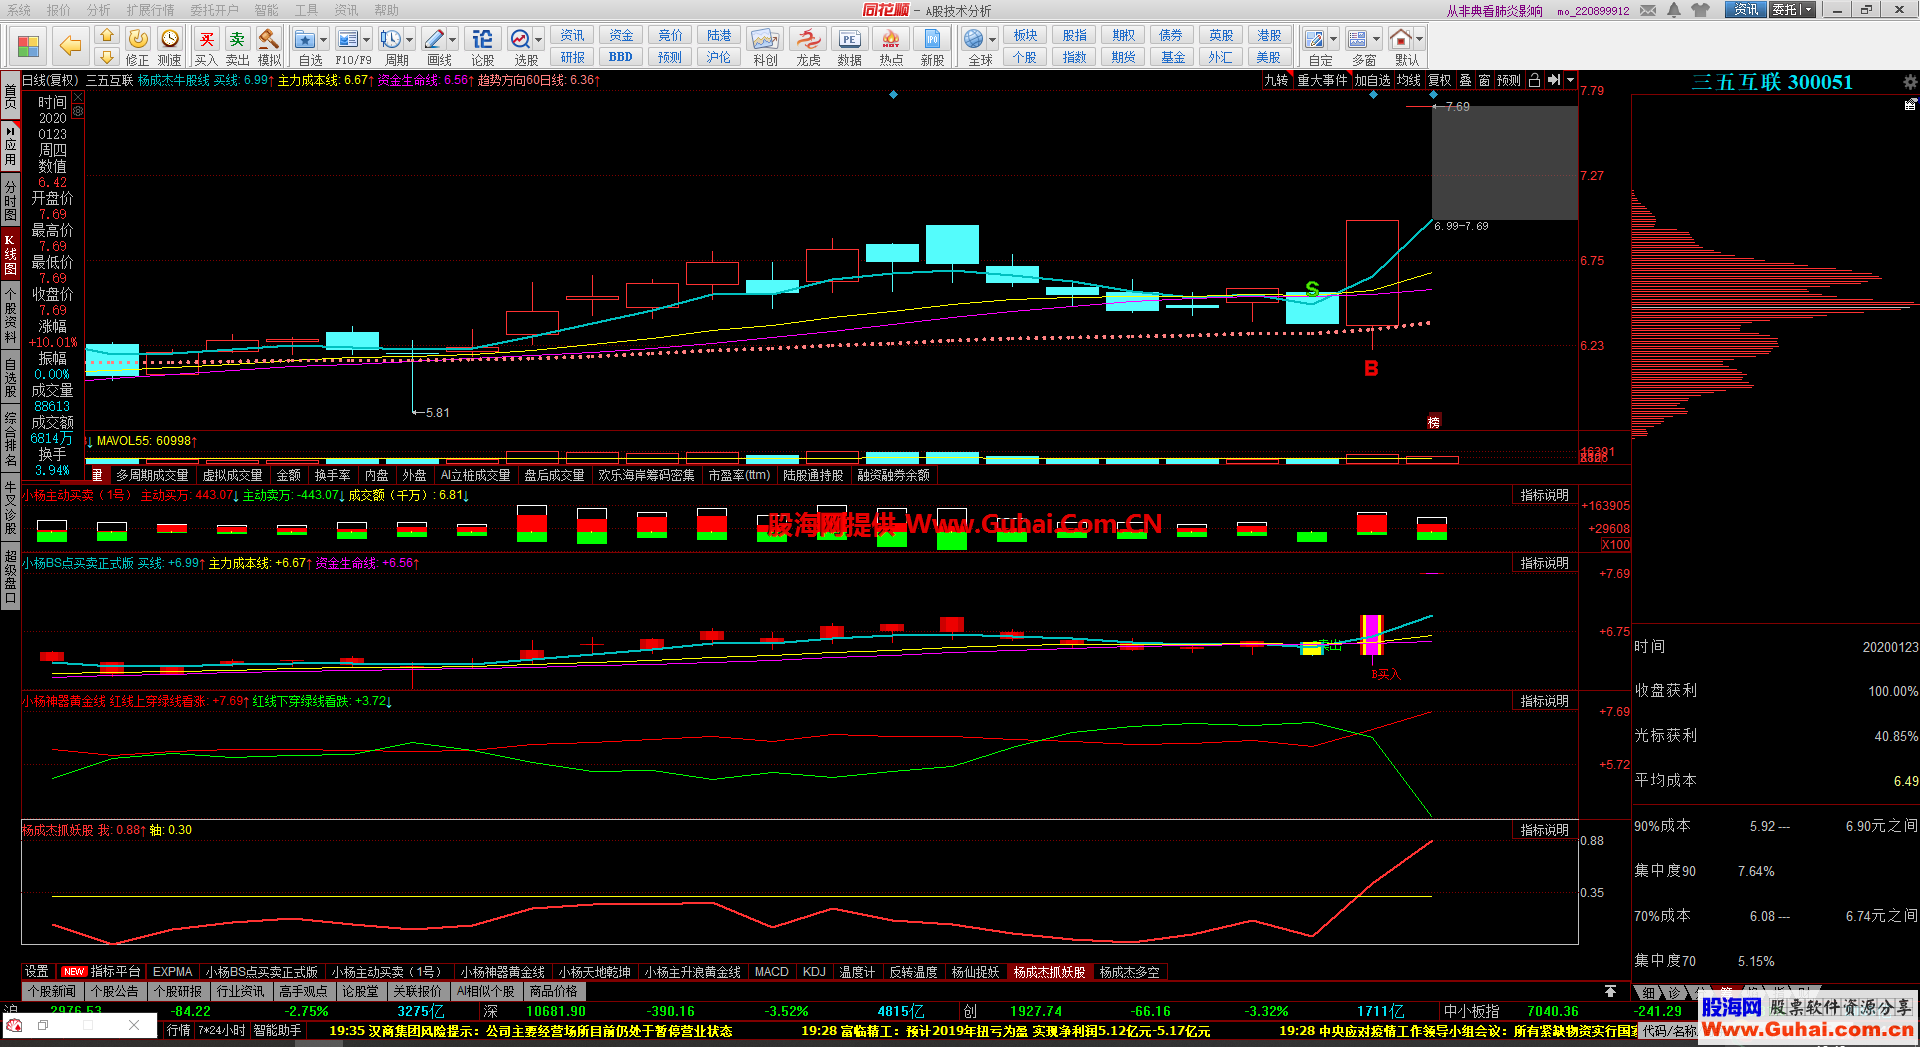Open the 分析 menu

[x=99, y=10]
